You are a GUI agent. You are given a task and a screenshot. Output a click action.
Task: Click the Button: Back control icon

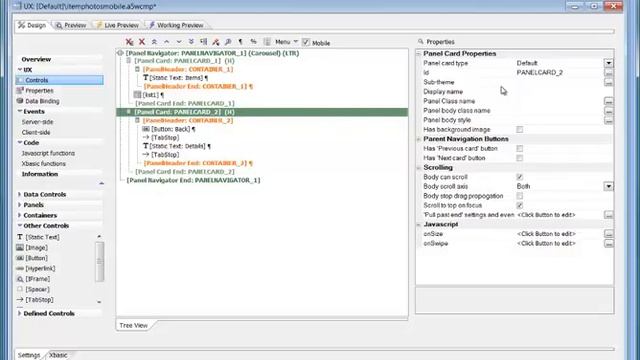[146, 129]
